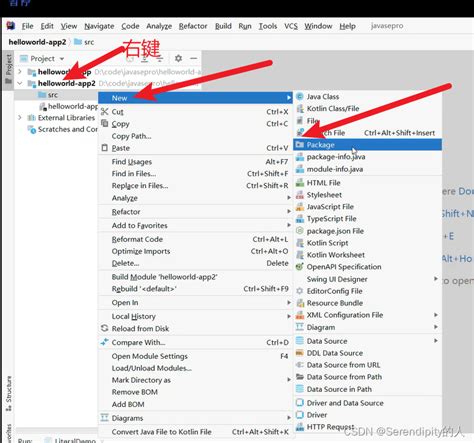Click the DDL Data Source icon
This screenshot has width=474, height=443.
300,353
